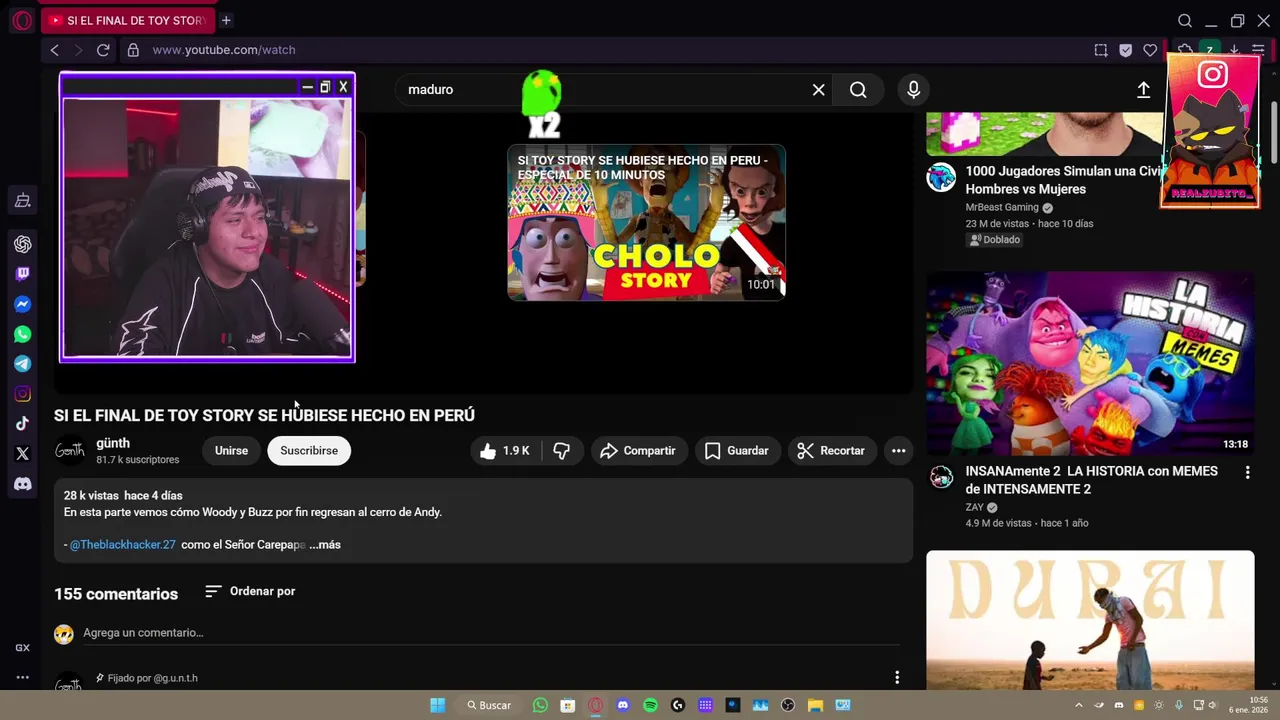Like the video (1.9 K)

(506, 451)
